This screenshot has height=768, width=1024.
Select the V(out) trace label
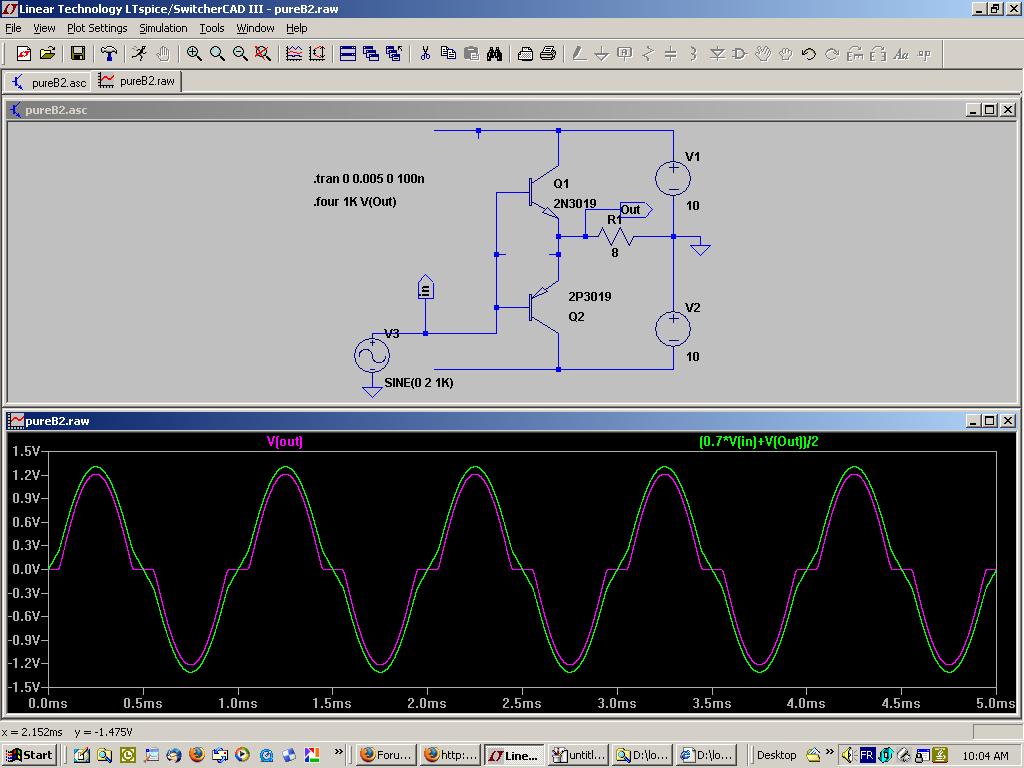(x=284, y=441)
